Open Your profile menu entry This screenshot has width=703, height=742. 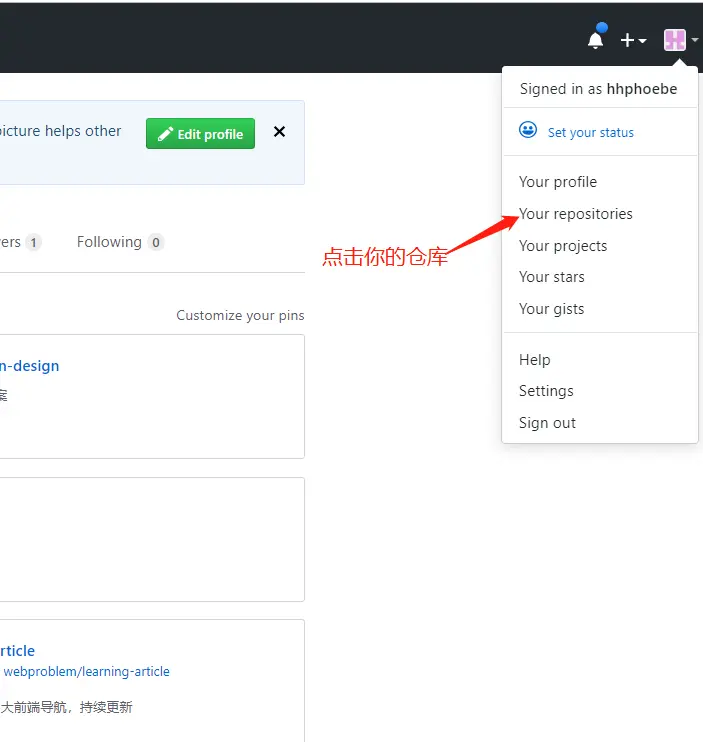[558, 182]
